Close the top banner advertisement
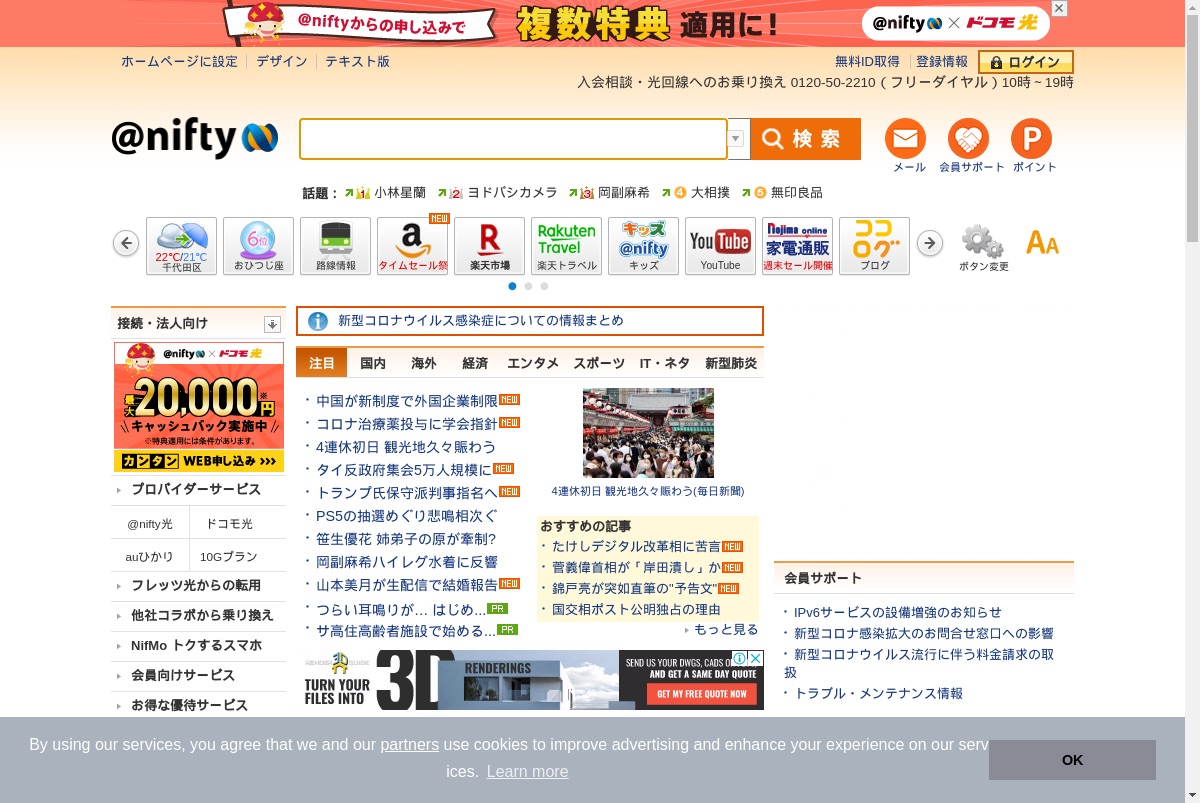1200x803 pixels. coord(1059,8)
